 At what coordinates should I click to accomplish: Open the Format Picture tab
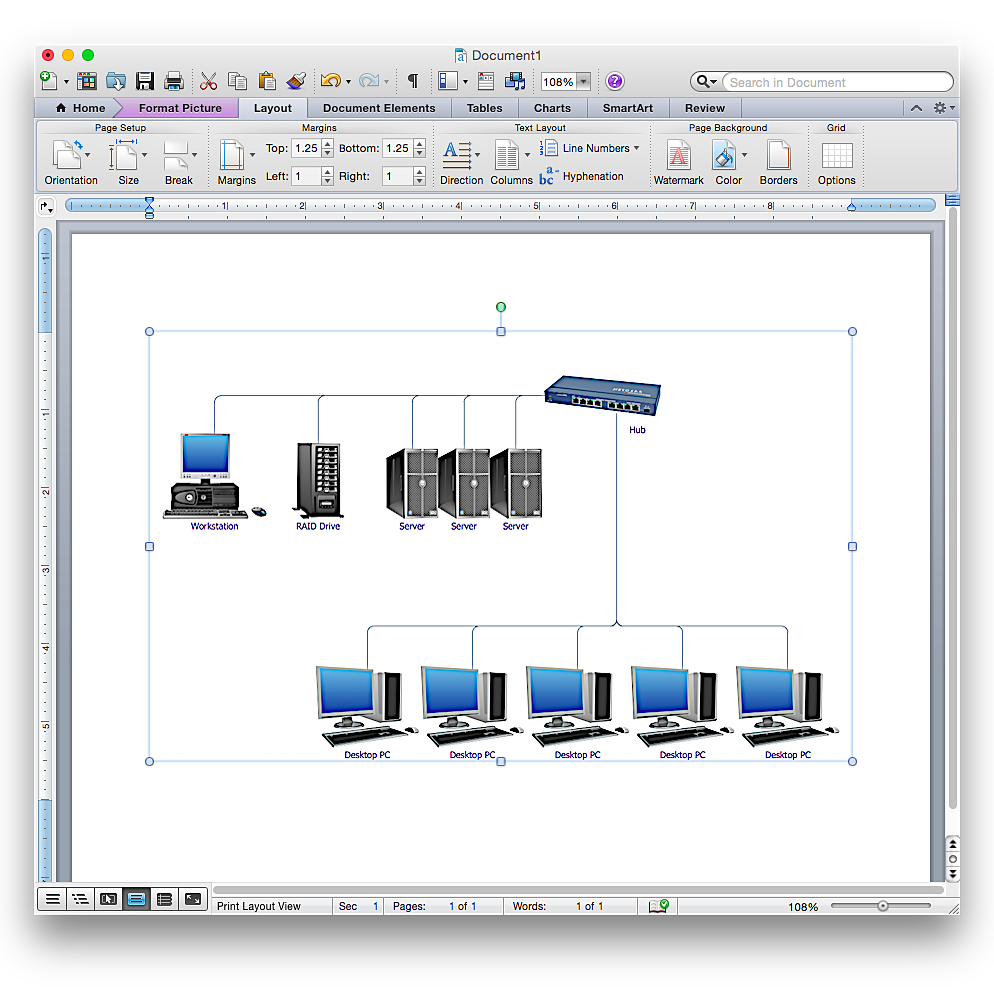coord(180,108)
